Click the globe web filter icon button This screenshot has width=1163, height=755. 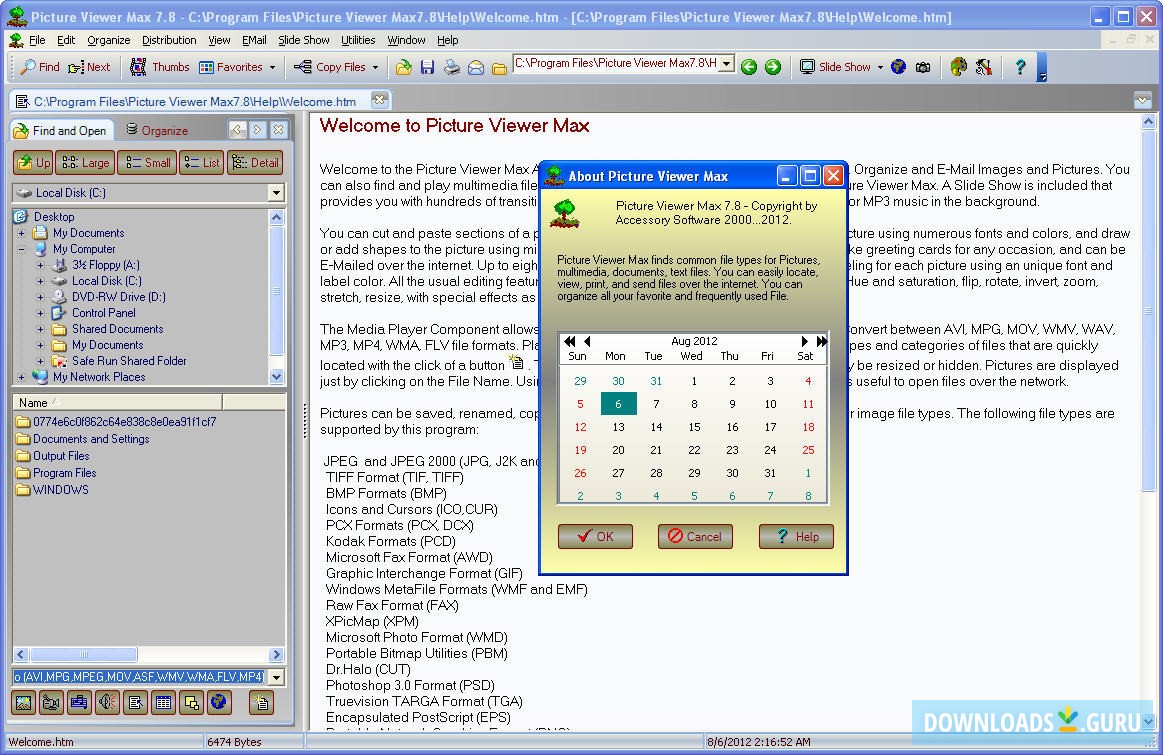(x=219, y=702)
